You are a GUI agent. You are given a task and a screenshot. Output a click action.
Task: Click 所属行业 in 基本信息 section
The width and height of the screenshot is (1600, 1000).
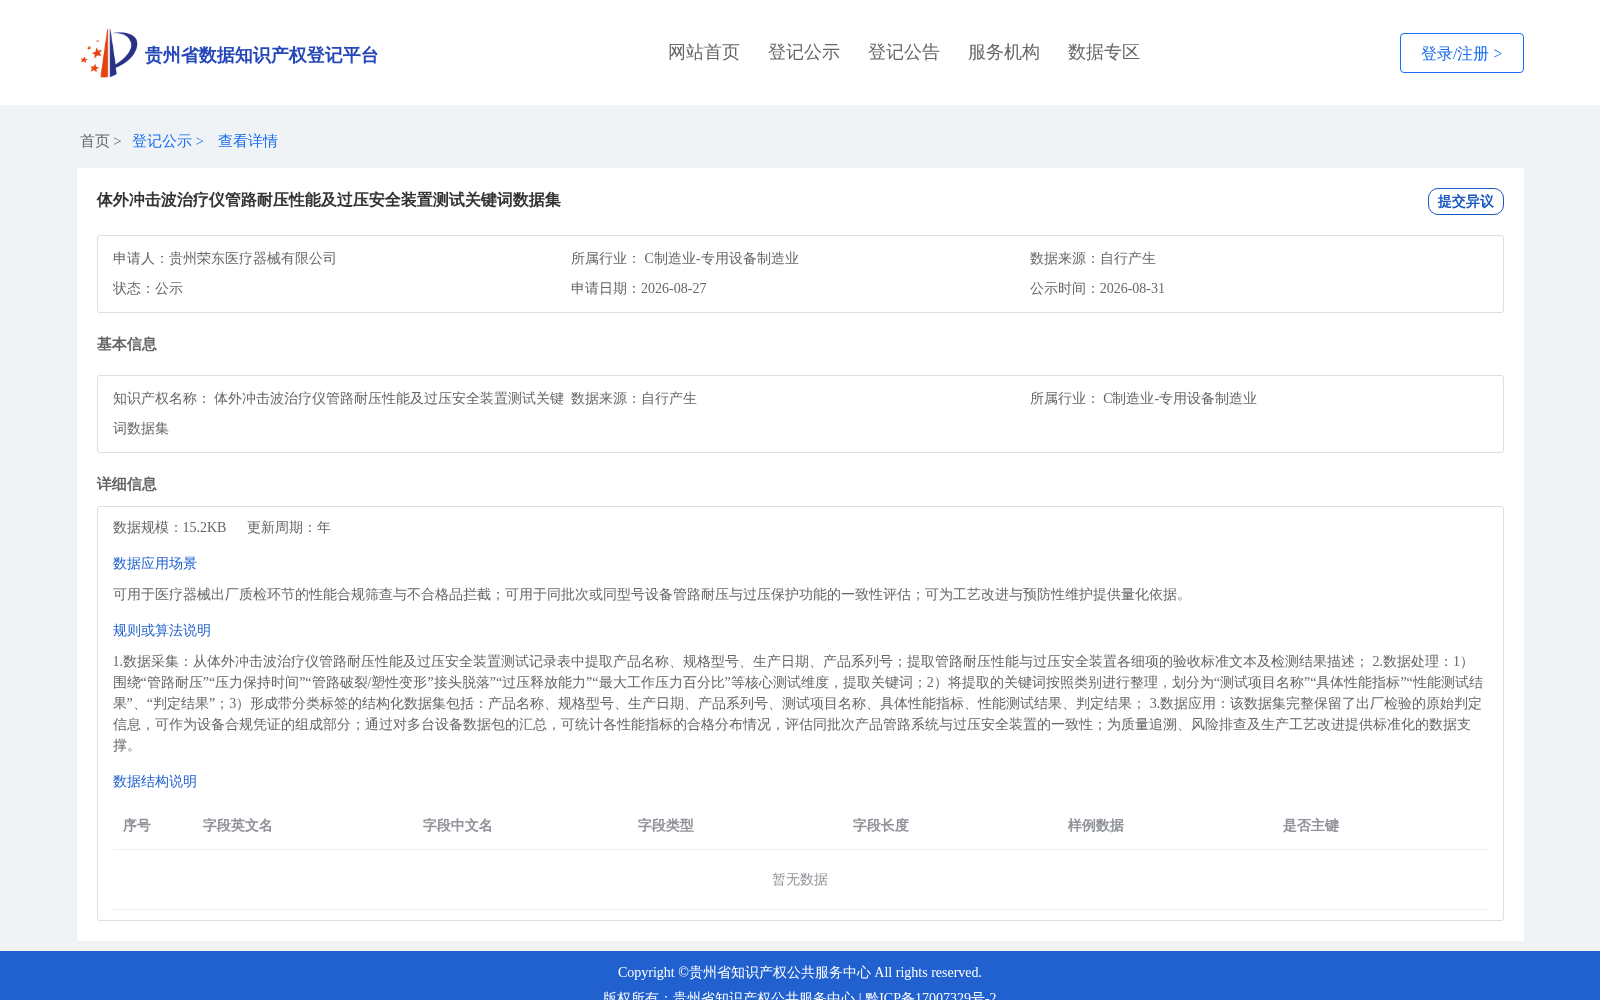(1144, 398)
